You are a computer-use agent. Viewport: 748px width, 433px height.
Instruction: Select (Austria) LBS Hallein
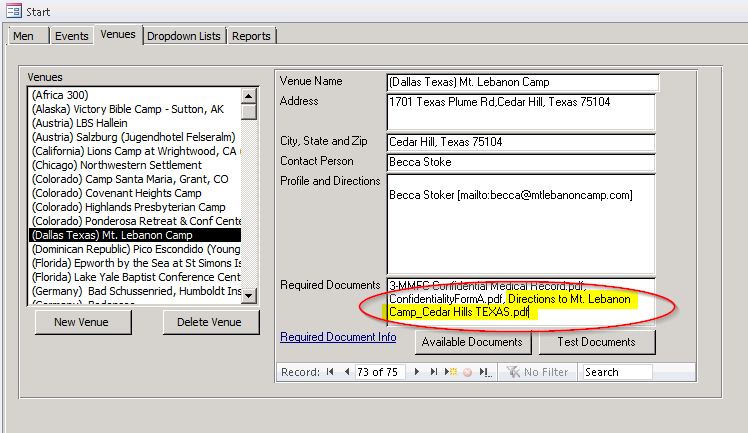pos(135,123)
